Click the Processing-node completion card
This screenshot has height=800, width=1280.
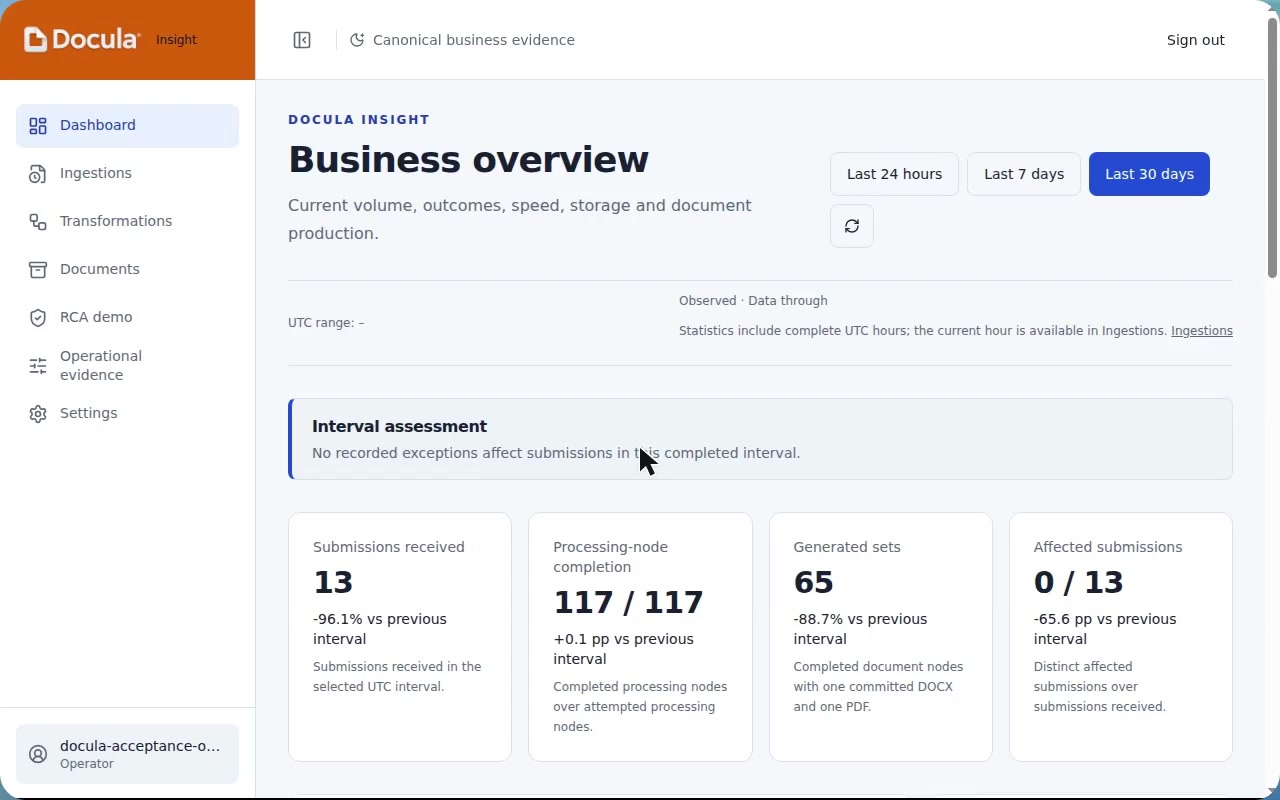640,637
